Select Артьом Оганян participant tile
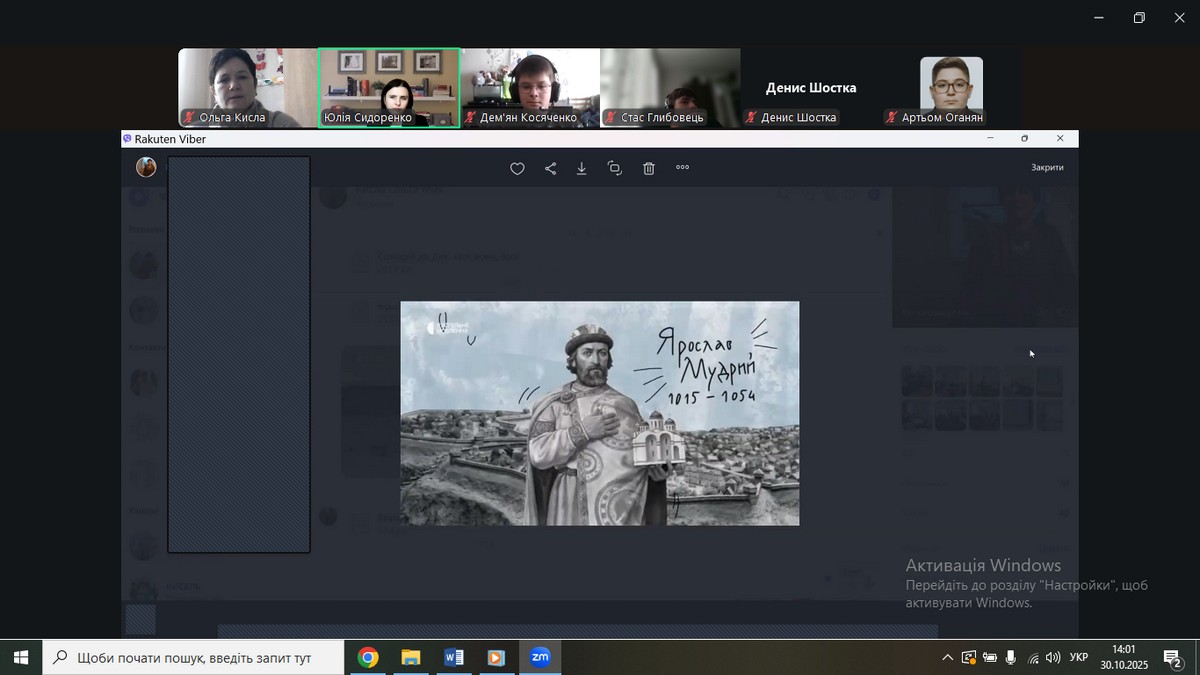Image resolution: width=1200 pixels, height=675 pixels. (951, 88)
